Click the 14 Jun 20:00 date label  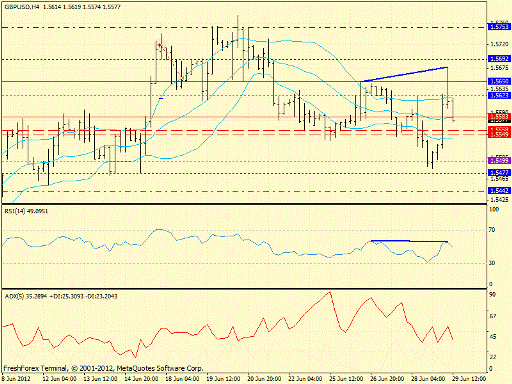[142, 379]
